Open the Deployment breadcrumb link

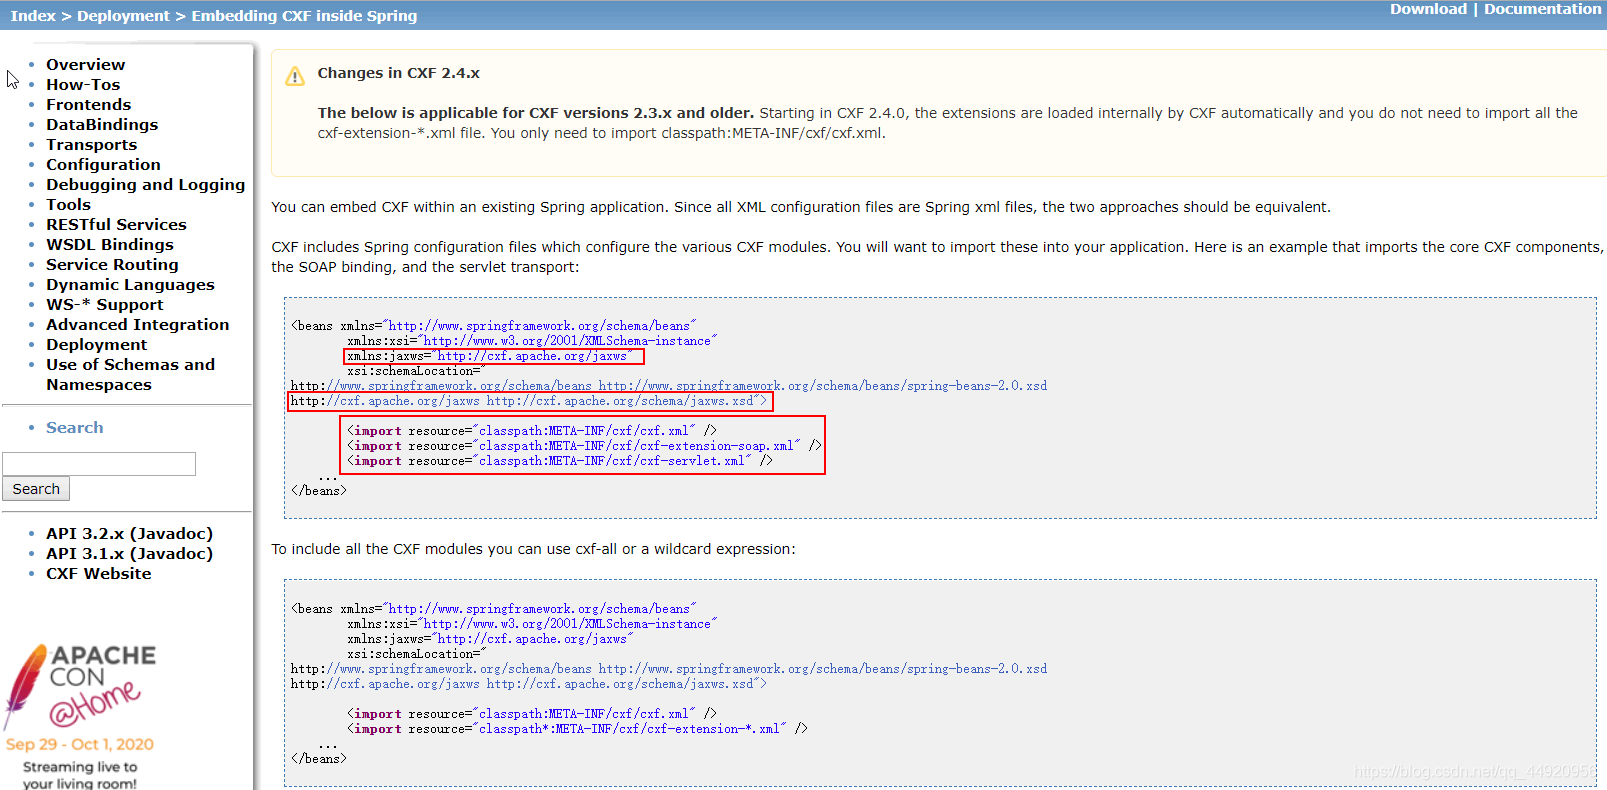pos(123,16)
